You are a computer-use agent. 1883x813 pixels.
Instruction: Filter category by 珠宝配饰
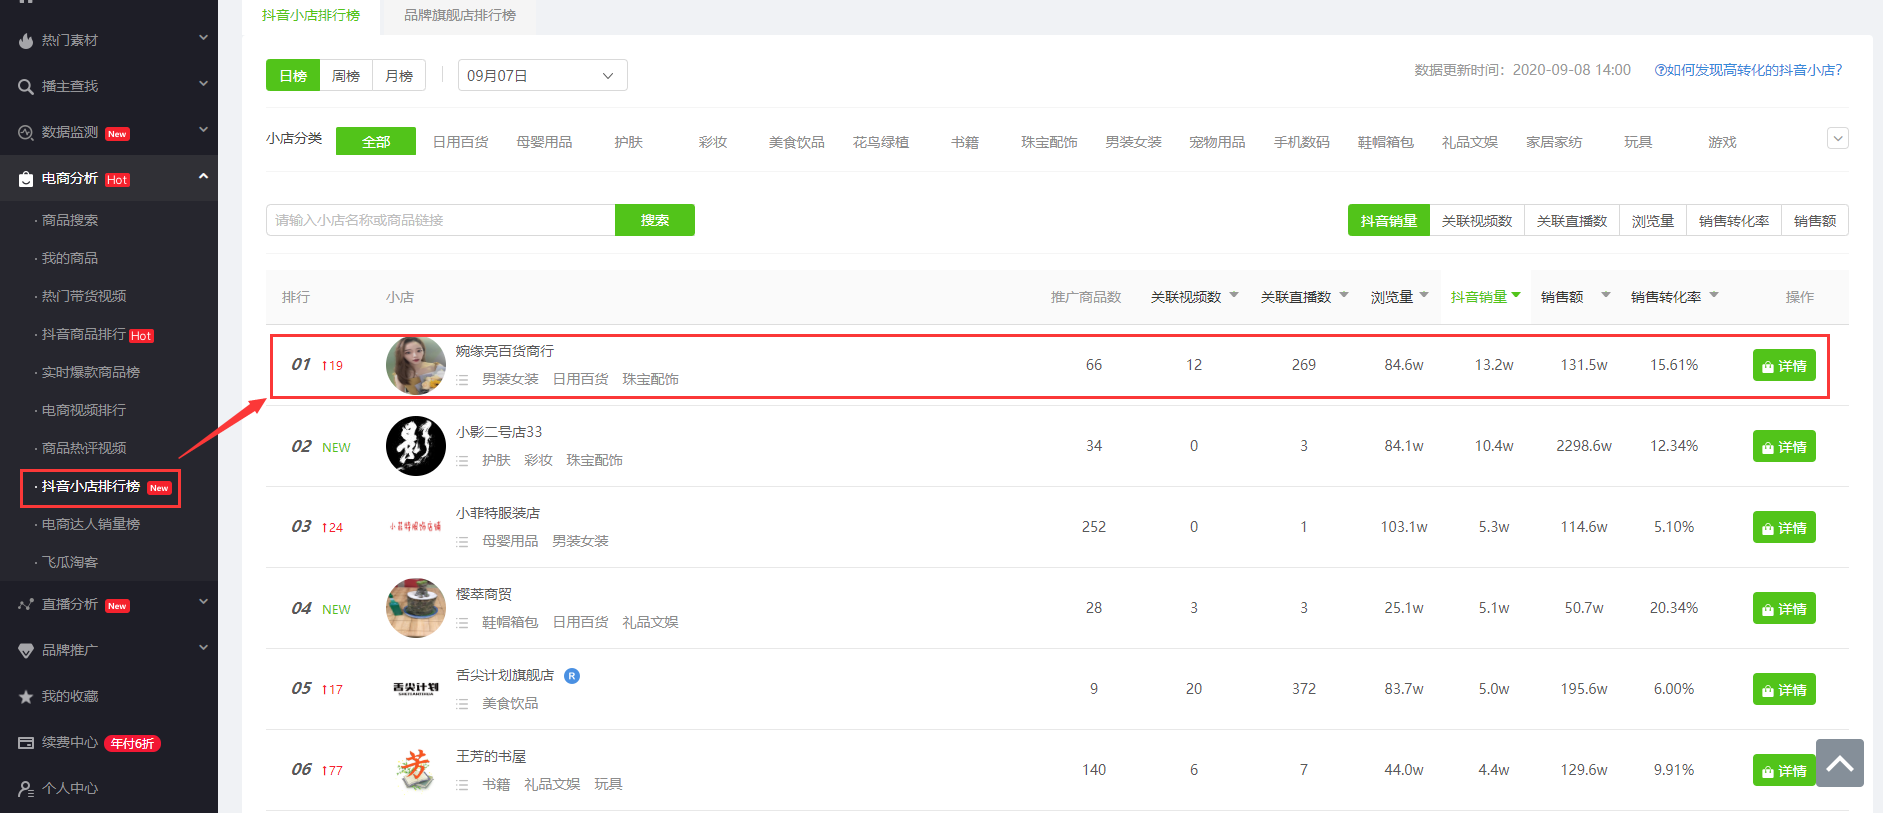1049,142
